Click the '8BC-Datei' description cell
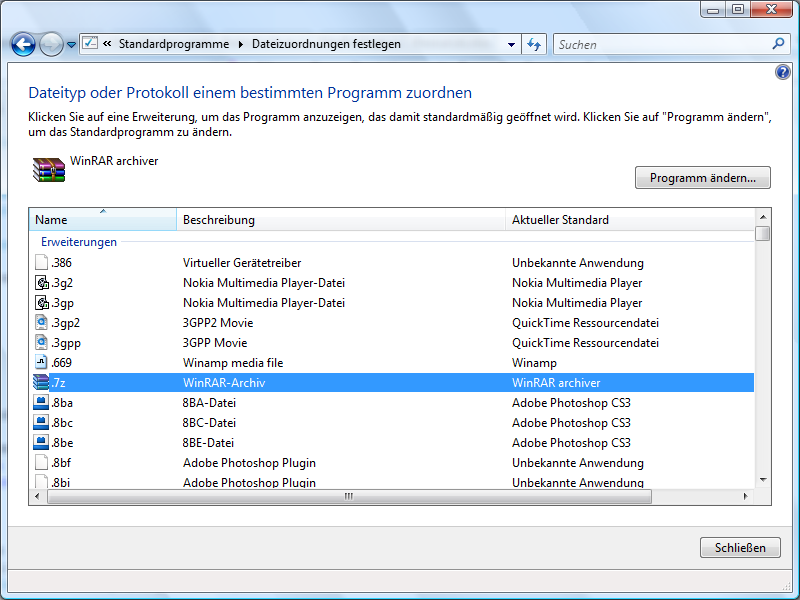This screenshot has width=800, height=600. [x=209, y=422]
